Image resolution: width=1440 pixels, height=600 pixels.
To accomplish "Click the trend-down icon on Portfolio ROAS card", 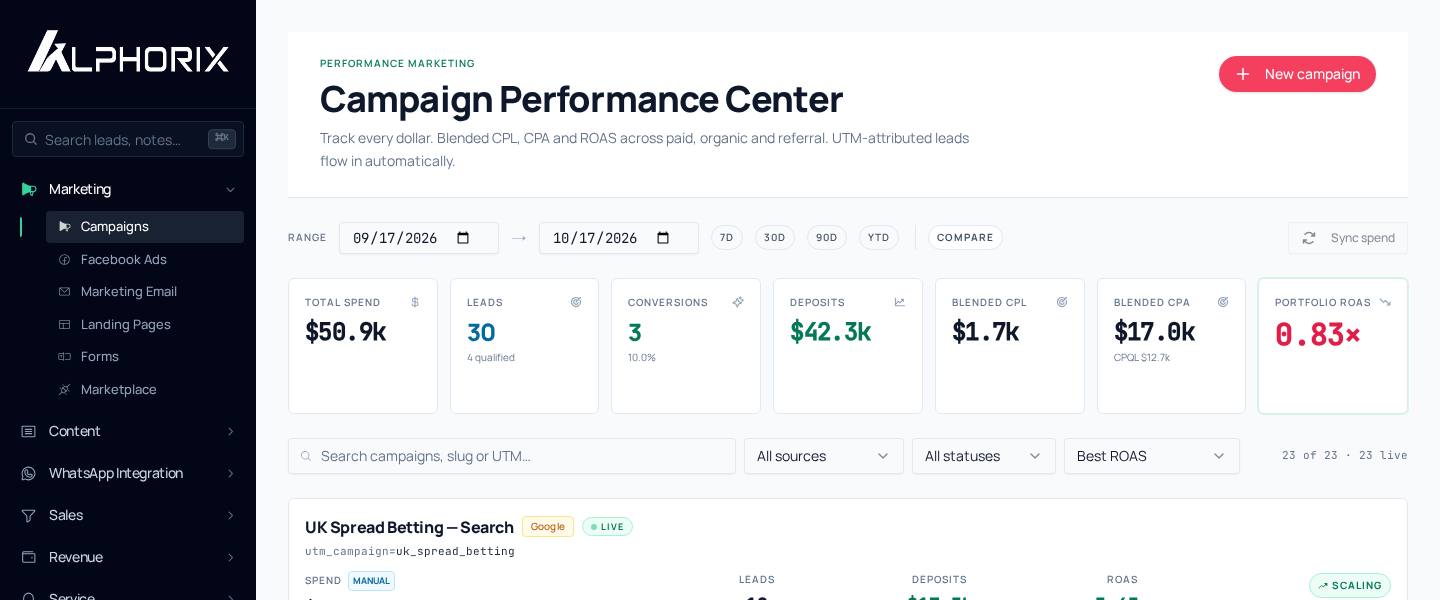I will [x=1385, y=302].
